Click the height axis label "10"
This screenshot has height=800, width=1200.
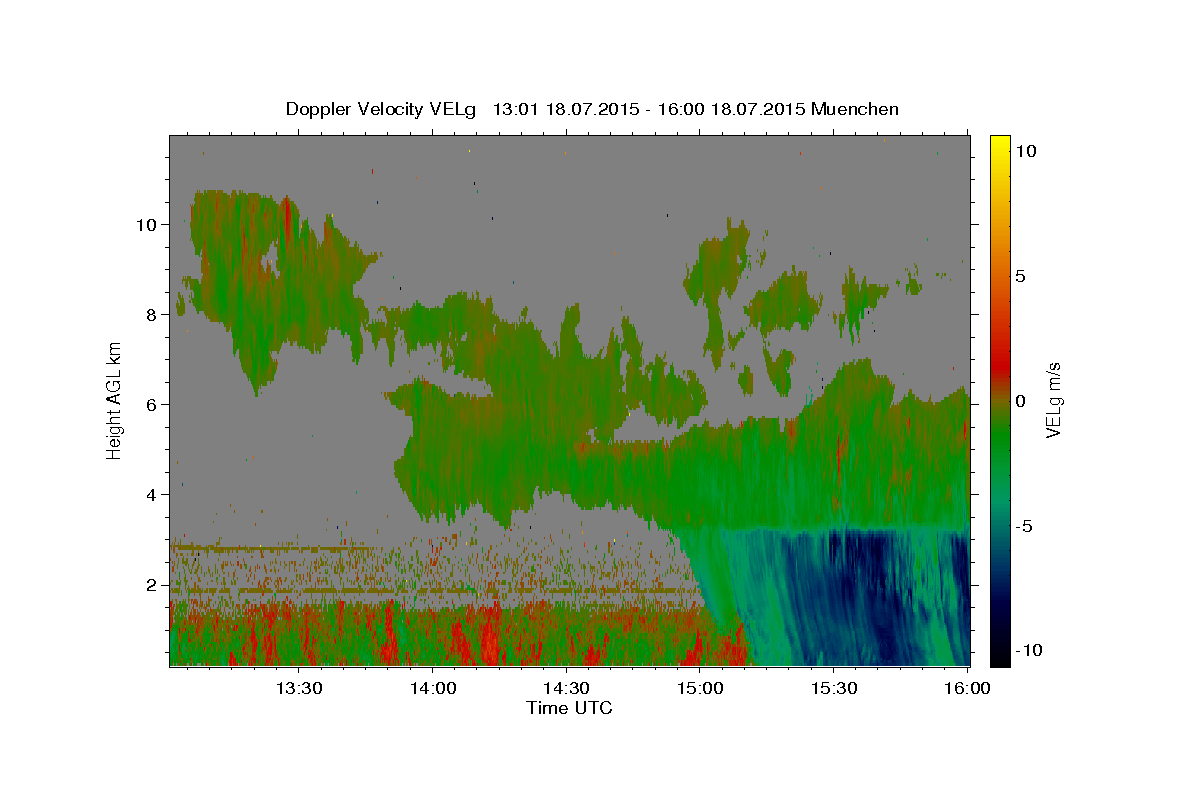146,224
